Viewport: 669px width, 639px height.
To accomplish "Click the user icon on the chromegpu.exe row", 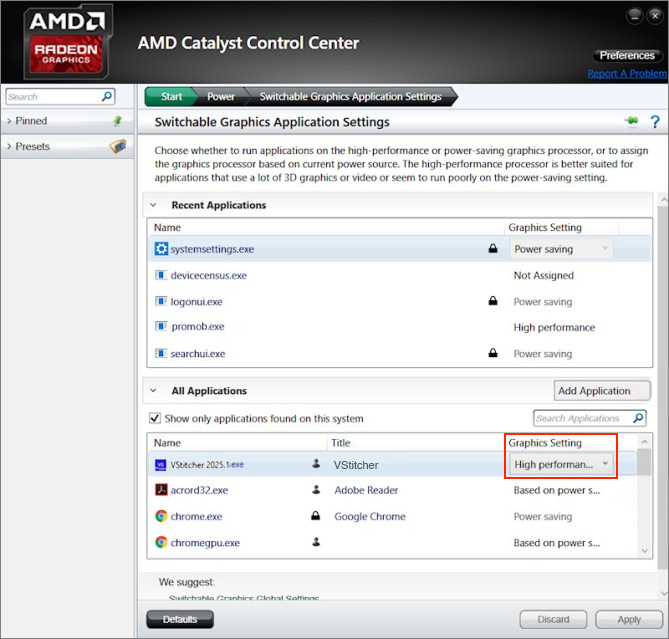I will click(316, 542).
